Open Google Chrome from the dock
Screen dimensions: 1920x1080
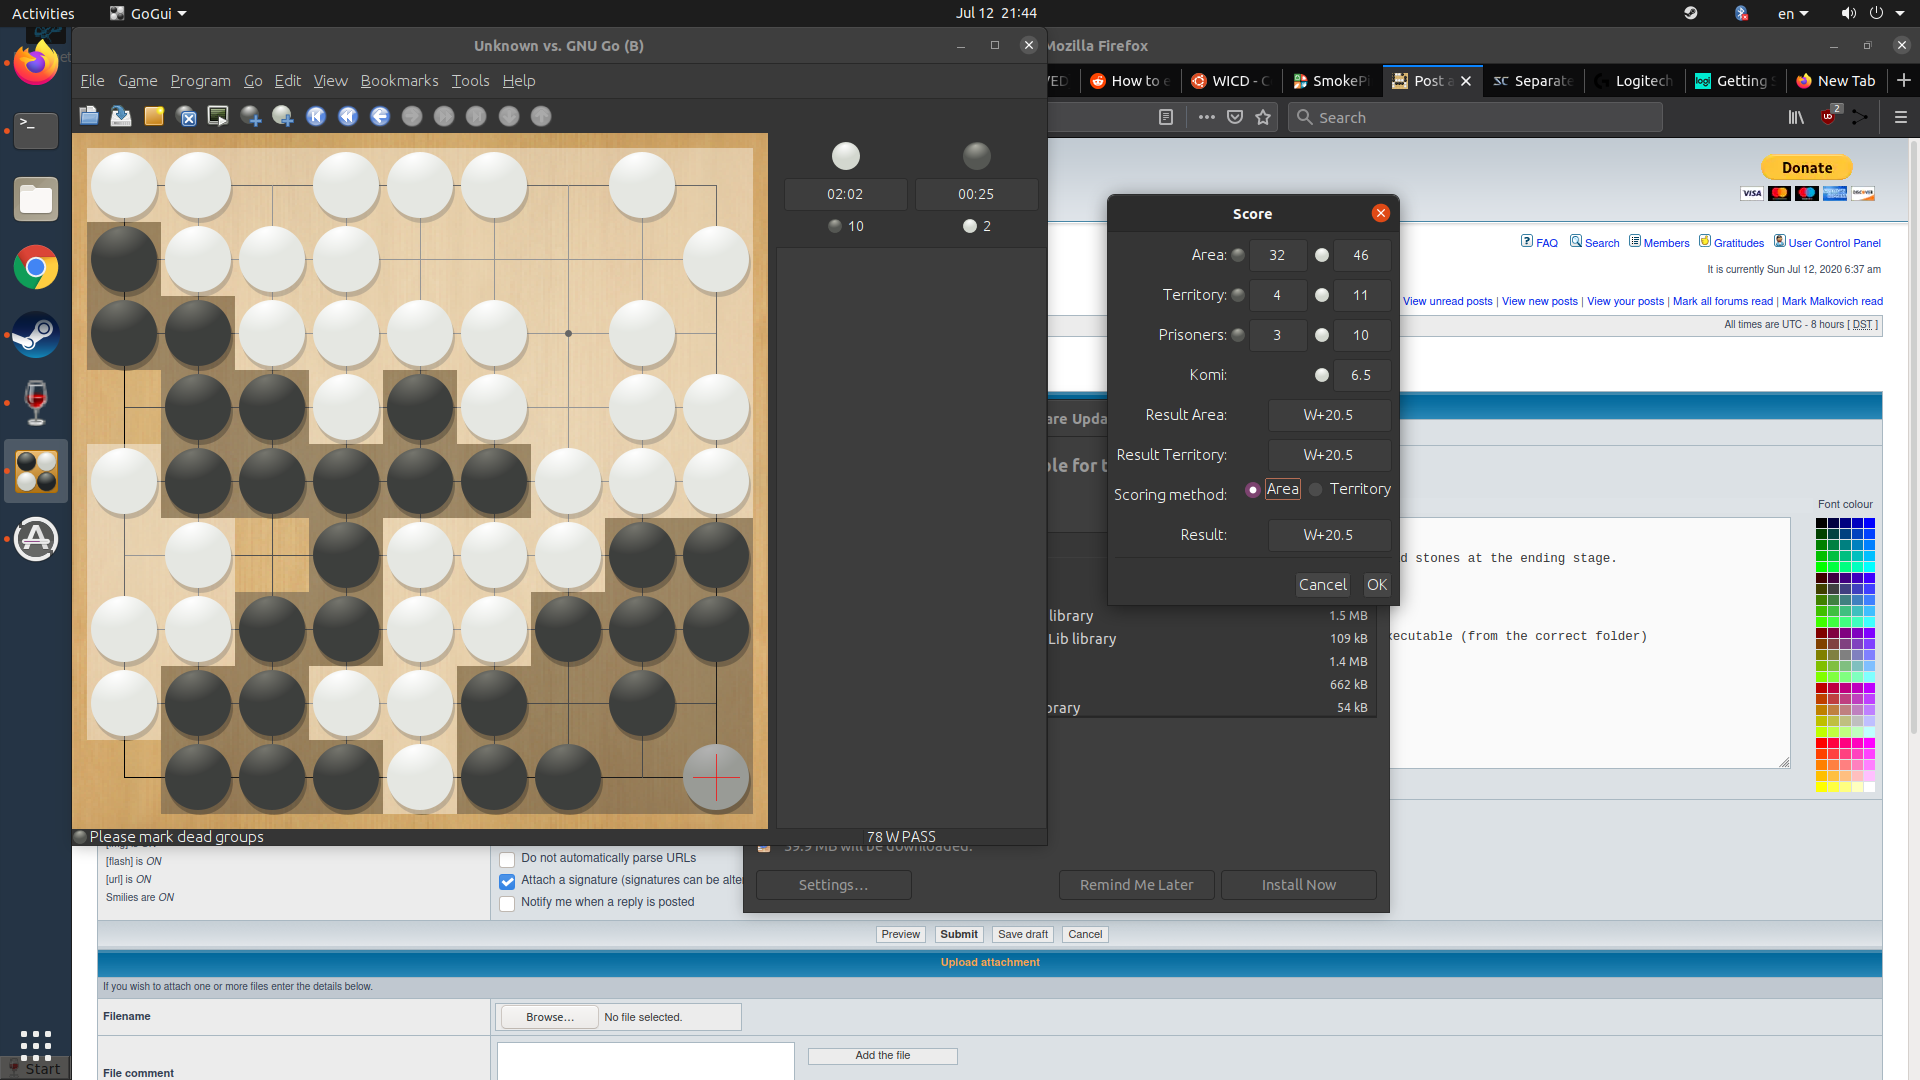coord(36,267)
